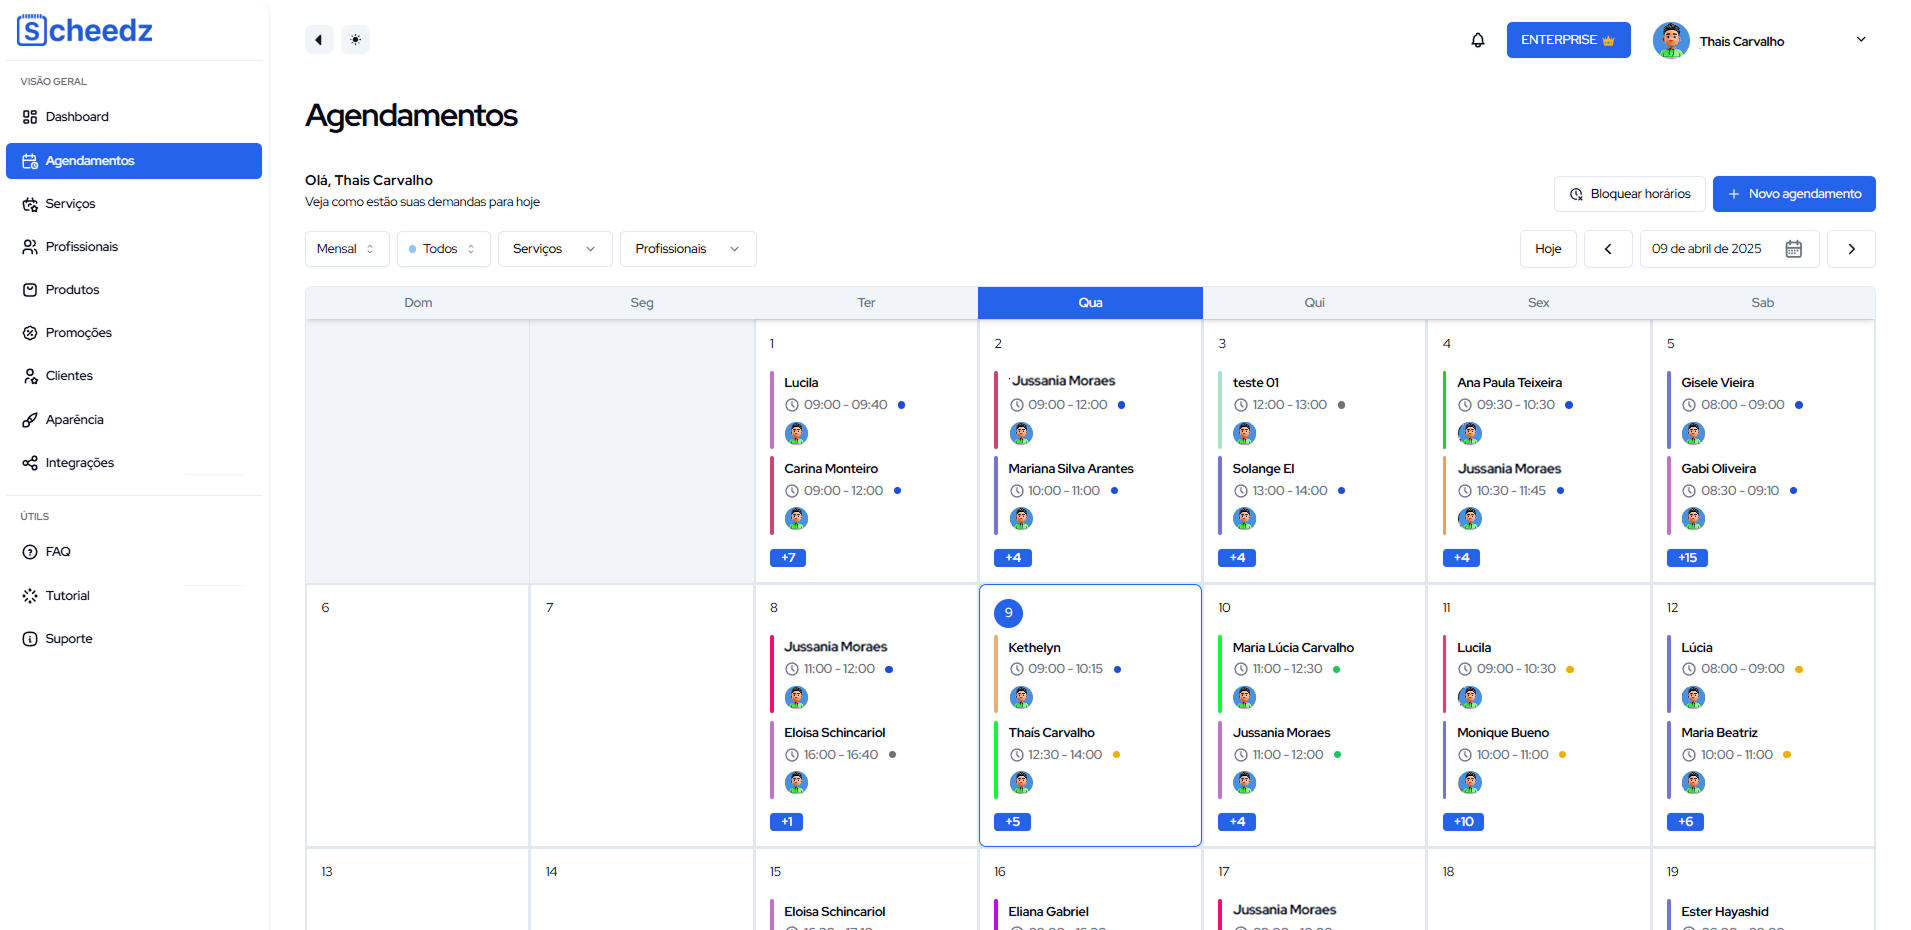
Task: Open Dashboard in the sidebar
Action: point(134,117)
